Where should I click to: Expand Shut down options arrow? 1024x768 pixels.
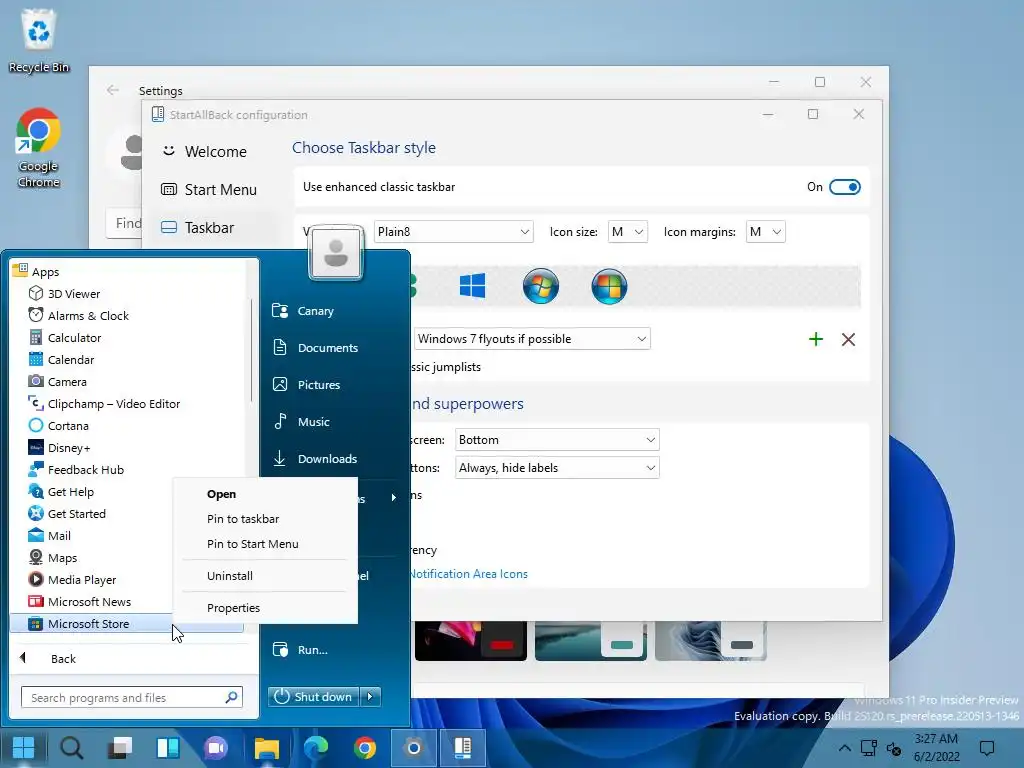point(370,697)
